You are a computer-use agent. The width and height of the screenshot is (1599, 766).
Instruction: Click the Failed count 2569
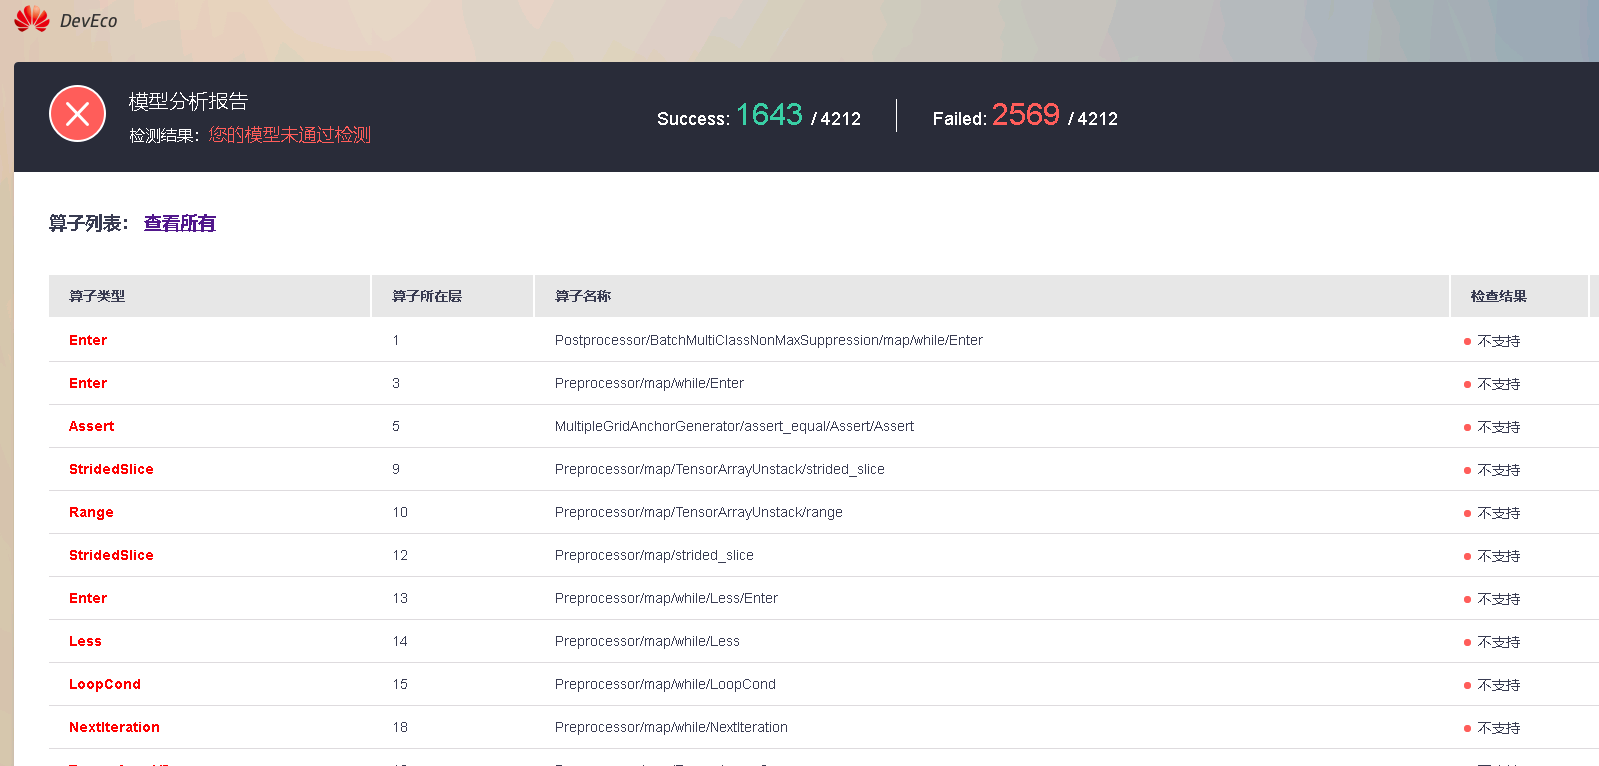point(1025,115)
